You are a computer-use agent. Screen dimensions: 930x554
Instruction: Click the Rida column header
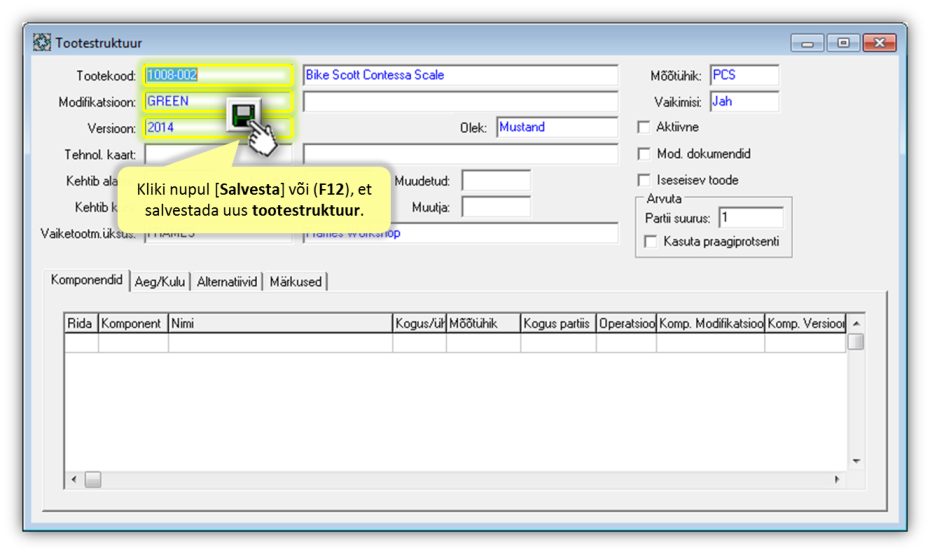click(x=81, y=323)
